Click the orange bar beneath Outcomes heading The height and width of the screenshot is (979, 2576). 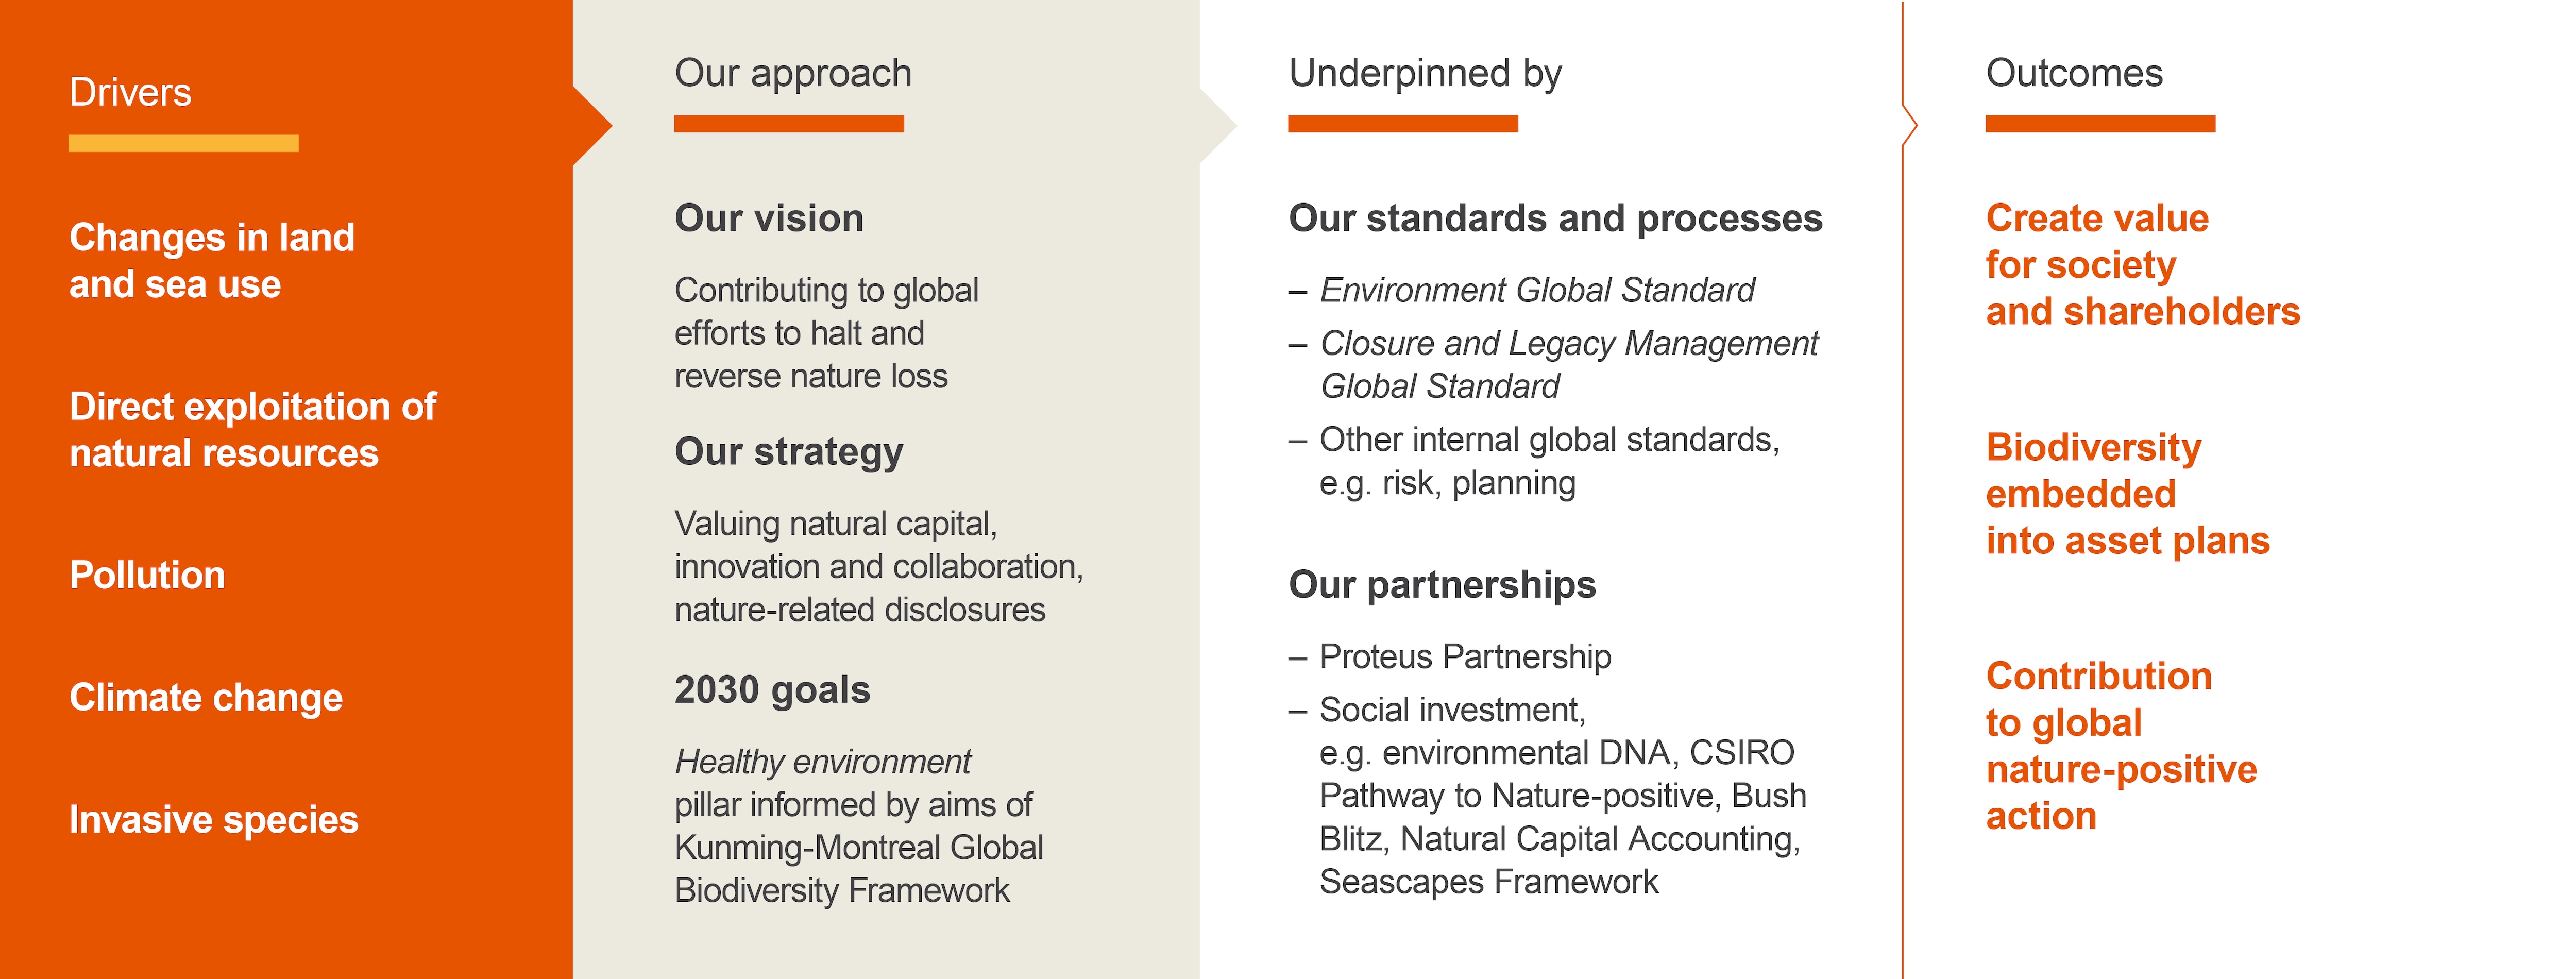tap(2099, 124)
